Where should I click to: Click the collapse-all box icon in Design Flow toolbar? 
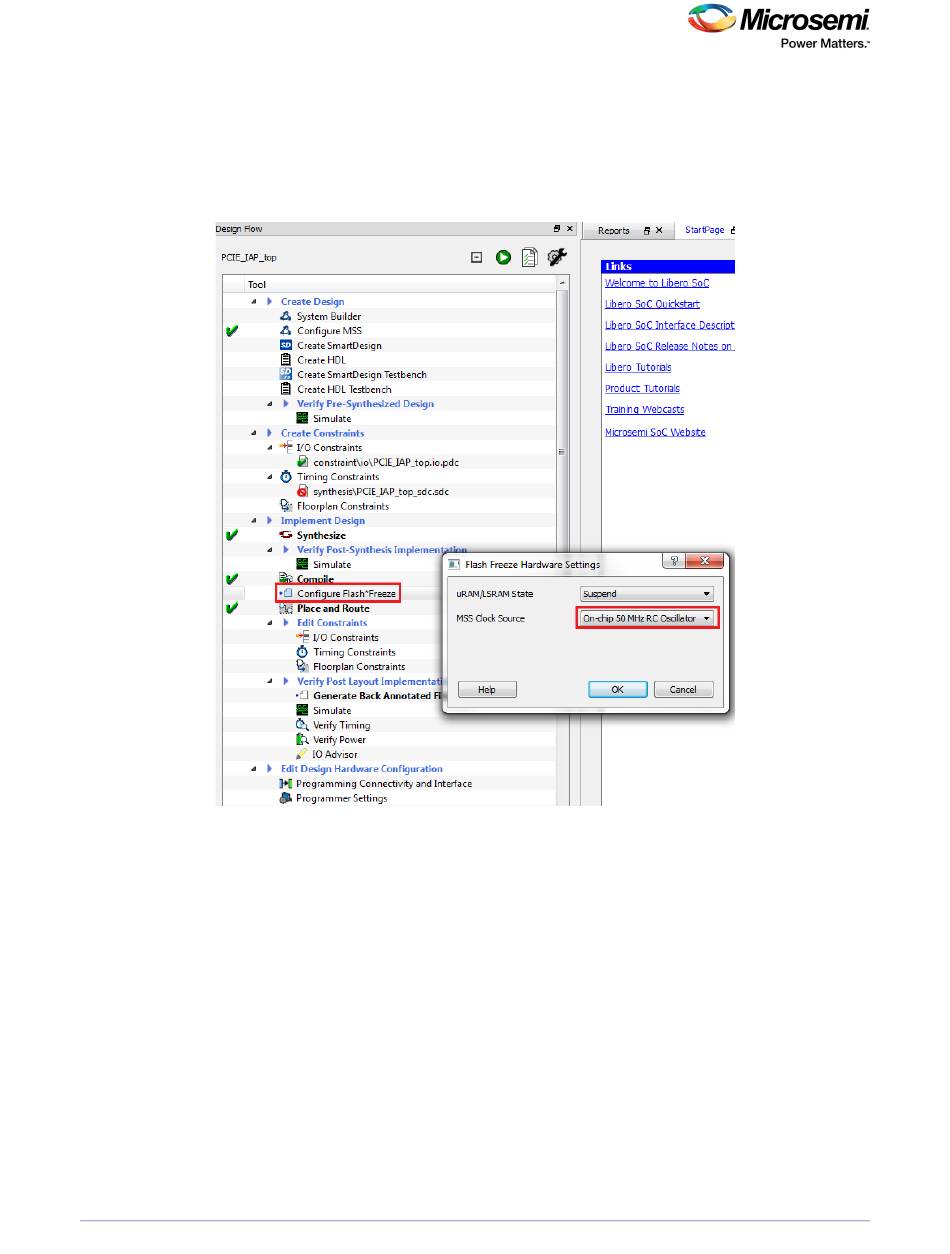(477, 257)
